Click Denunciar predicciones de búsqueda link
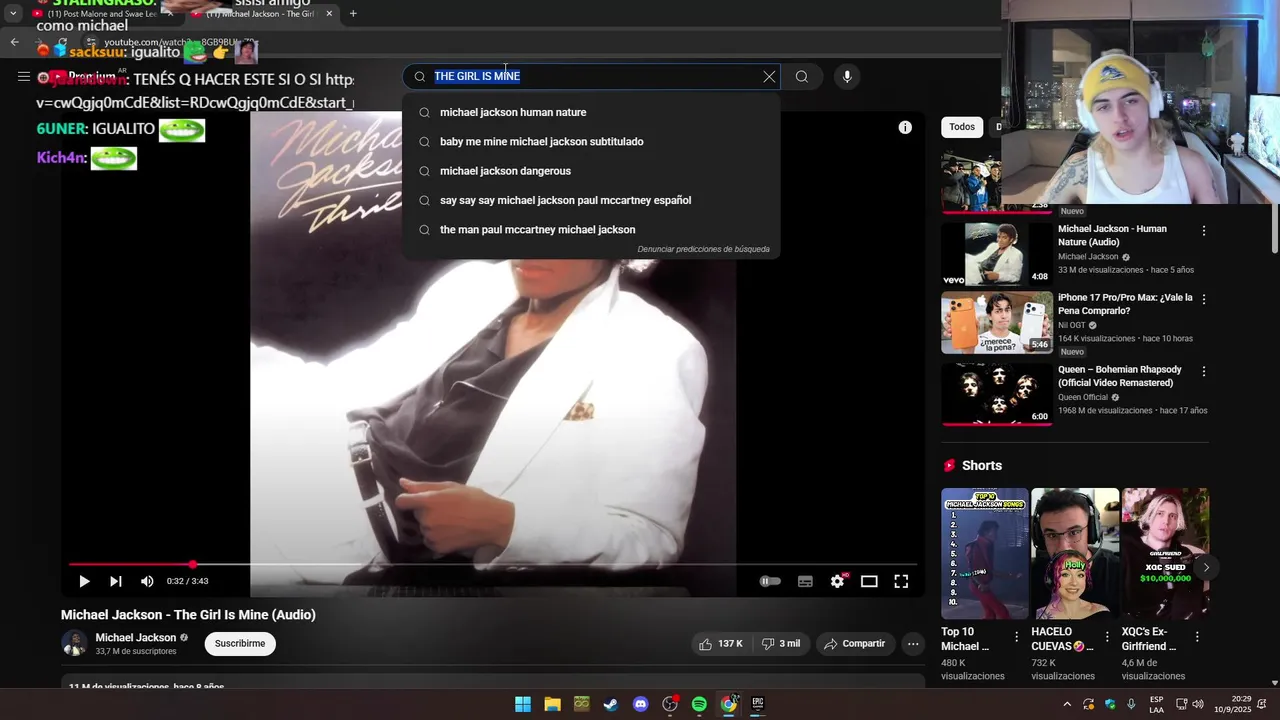Screen dimensions: 1280x720 (x=703, y=249)
